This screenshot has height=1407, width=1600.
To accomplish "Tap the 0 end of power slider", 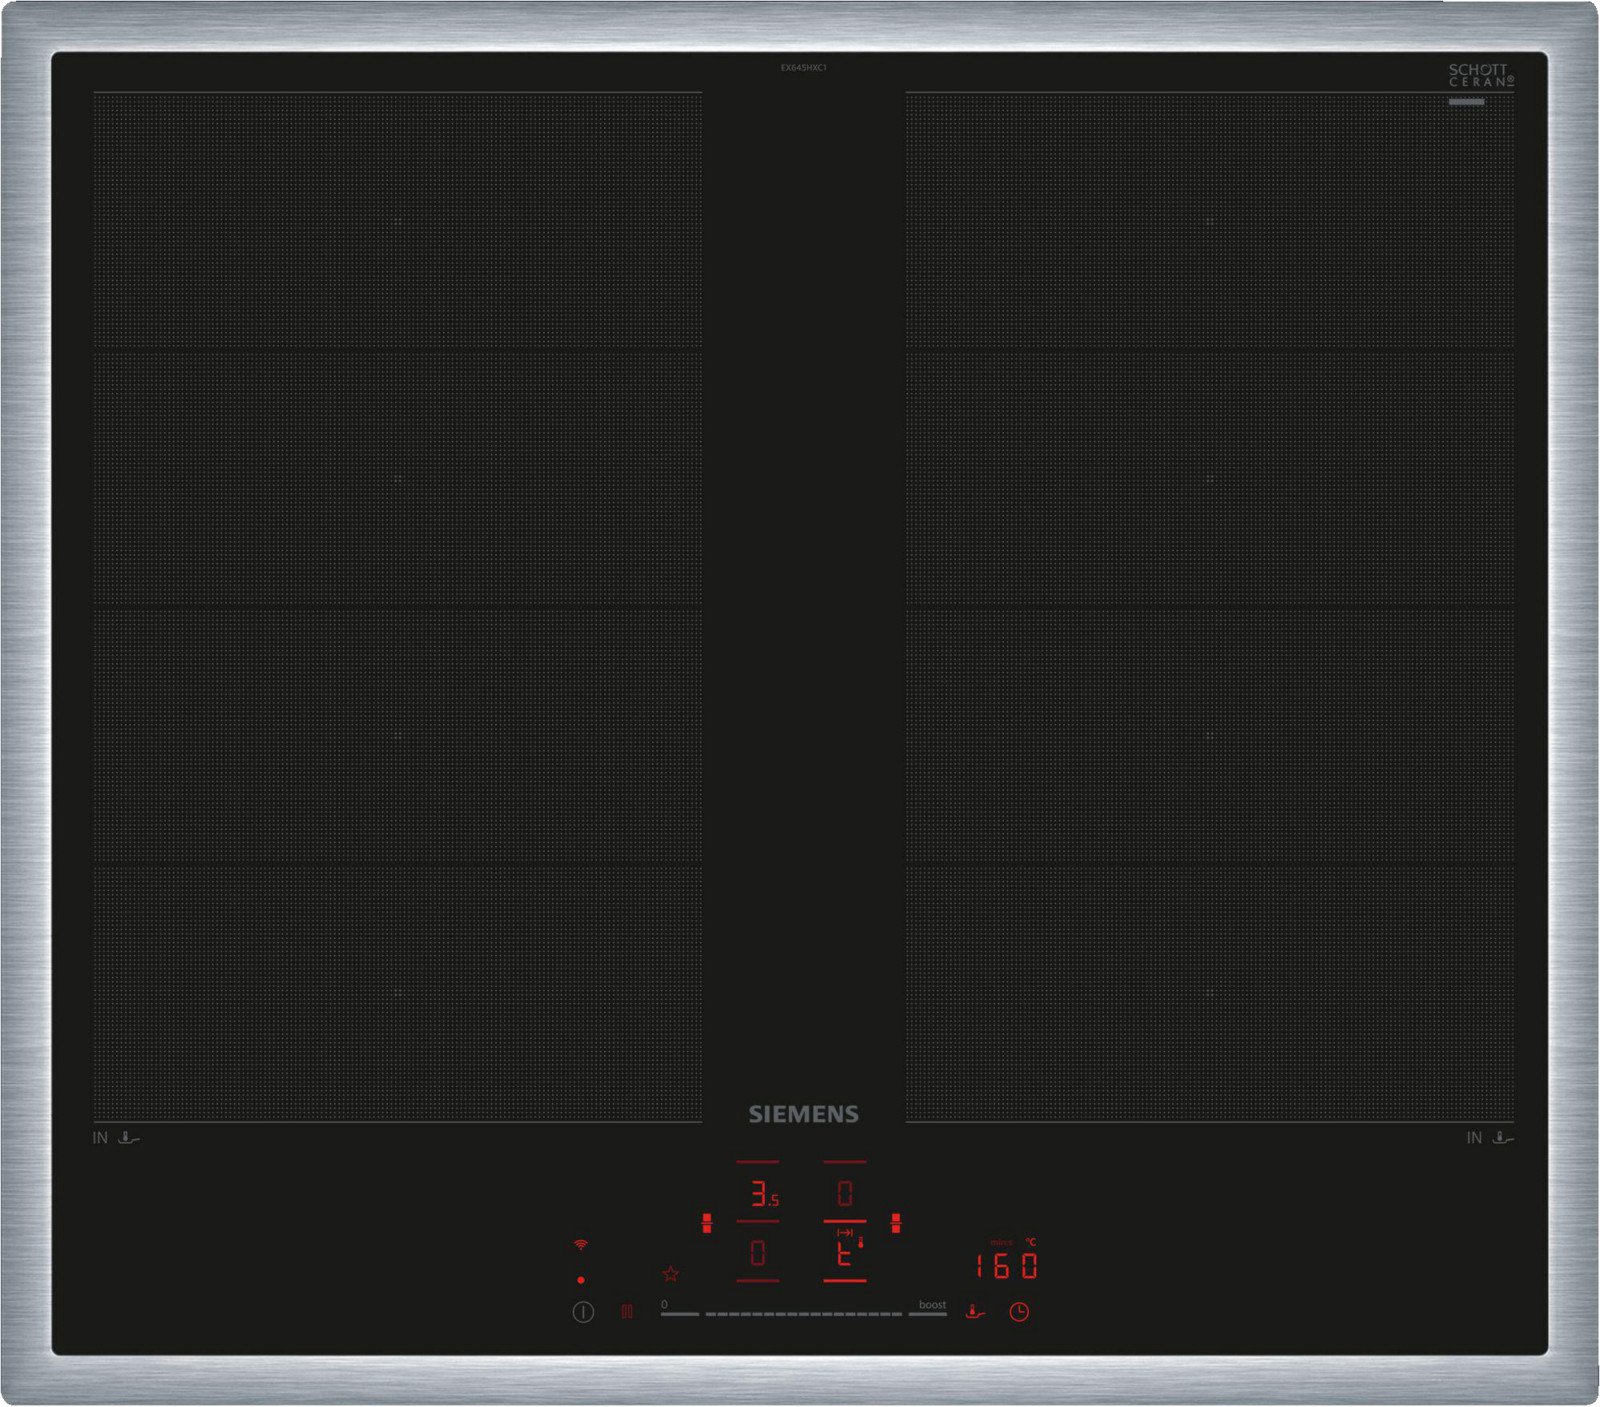I will 679,1313.
